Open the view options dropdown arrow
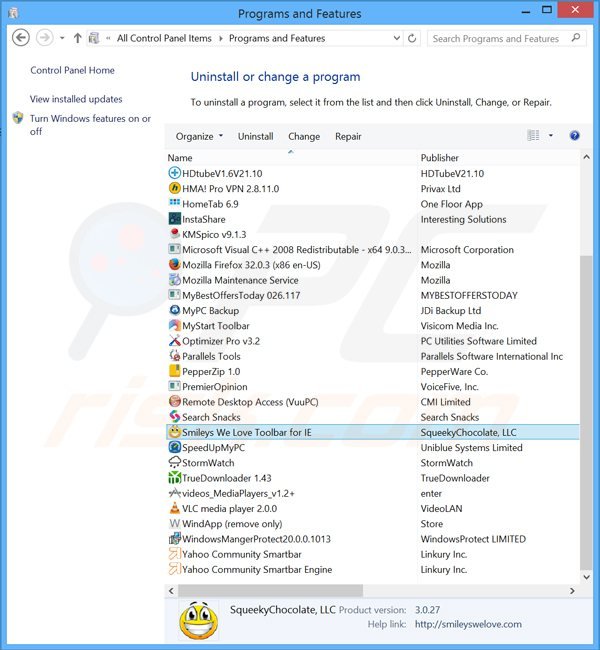600x650 pixels. click(551, 136)
